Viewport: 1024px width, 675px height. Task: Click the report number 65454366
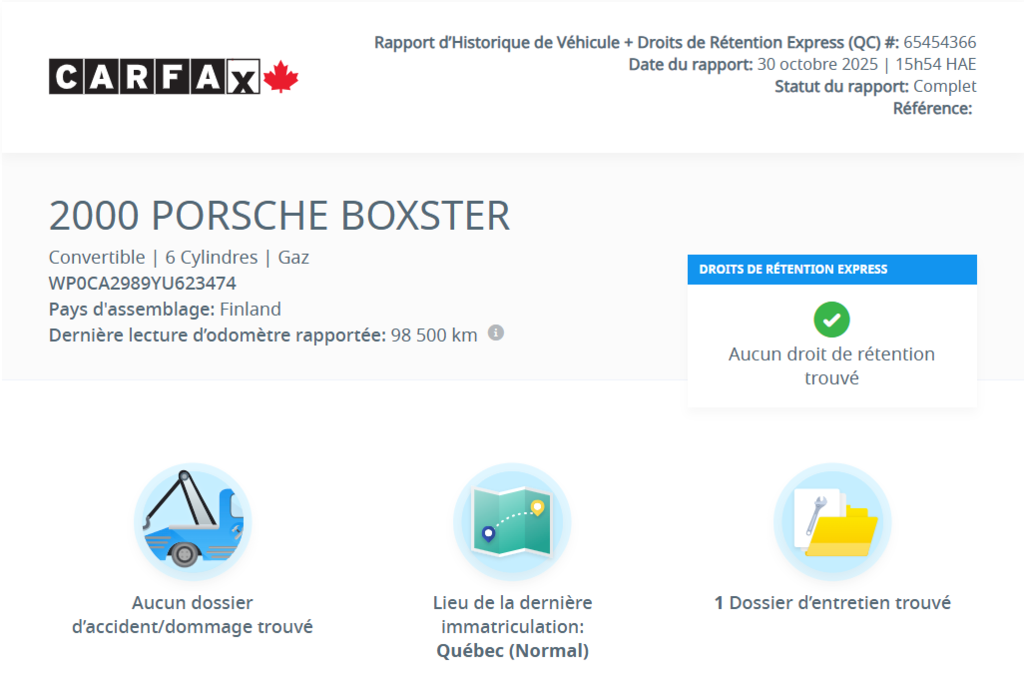[939, 42]
